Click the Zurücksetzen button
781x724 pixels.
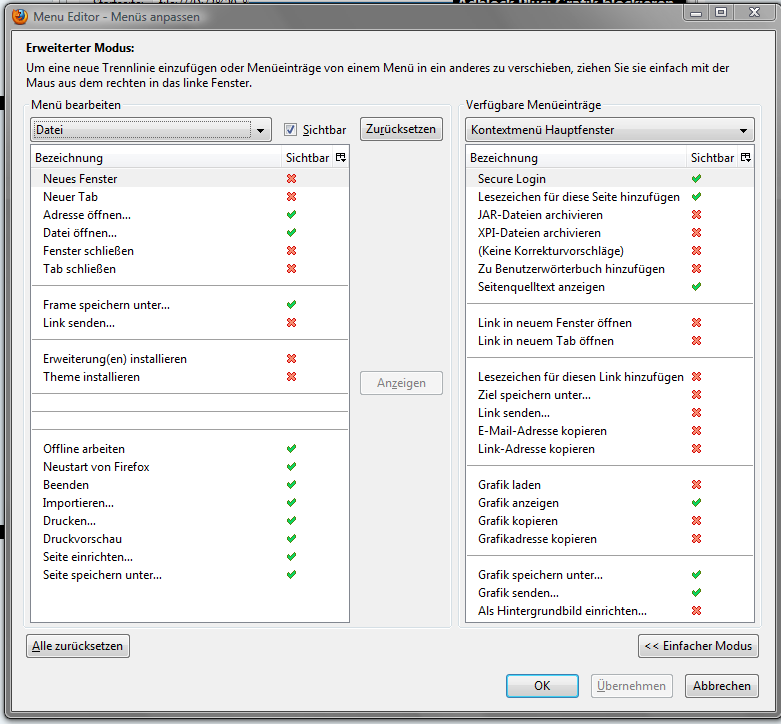(x=401, y=129)
